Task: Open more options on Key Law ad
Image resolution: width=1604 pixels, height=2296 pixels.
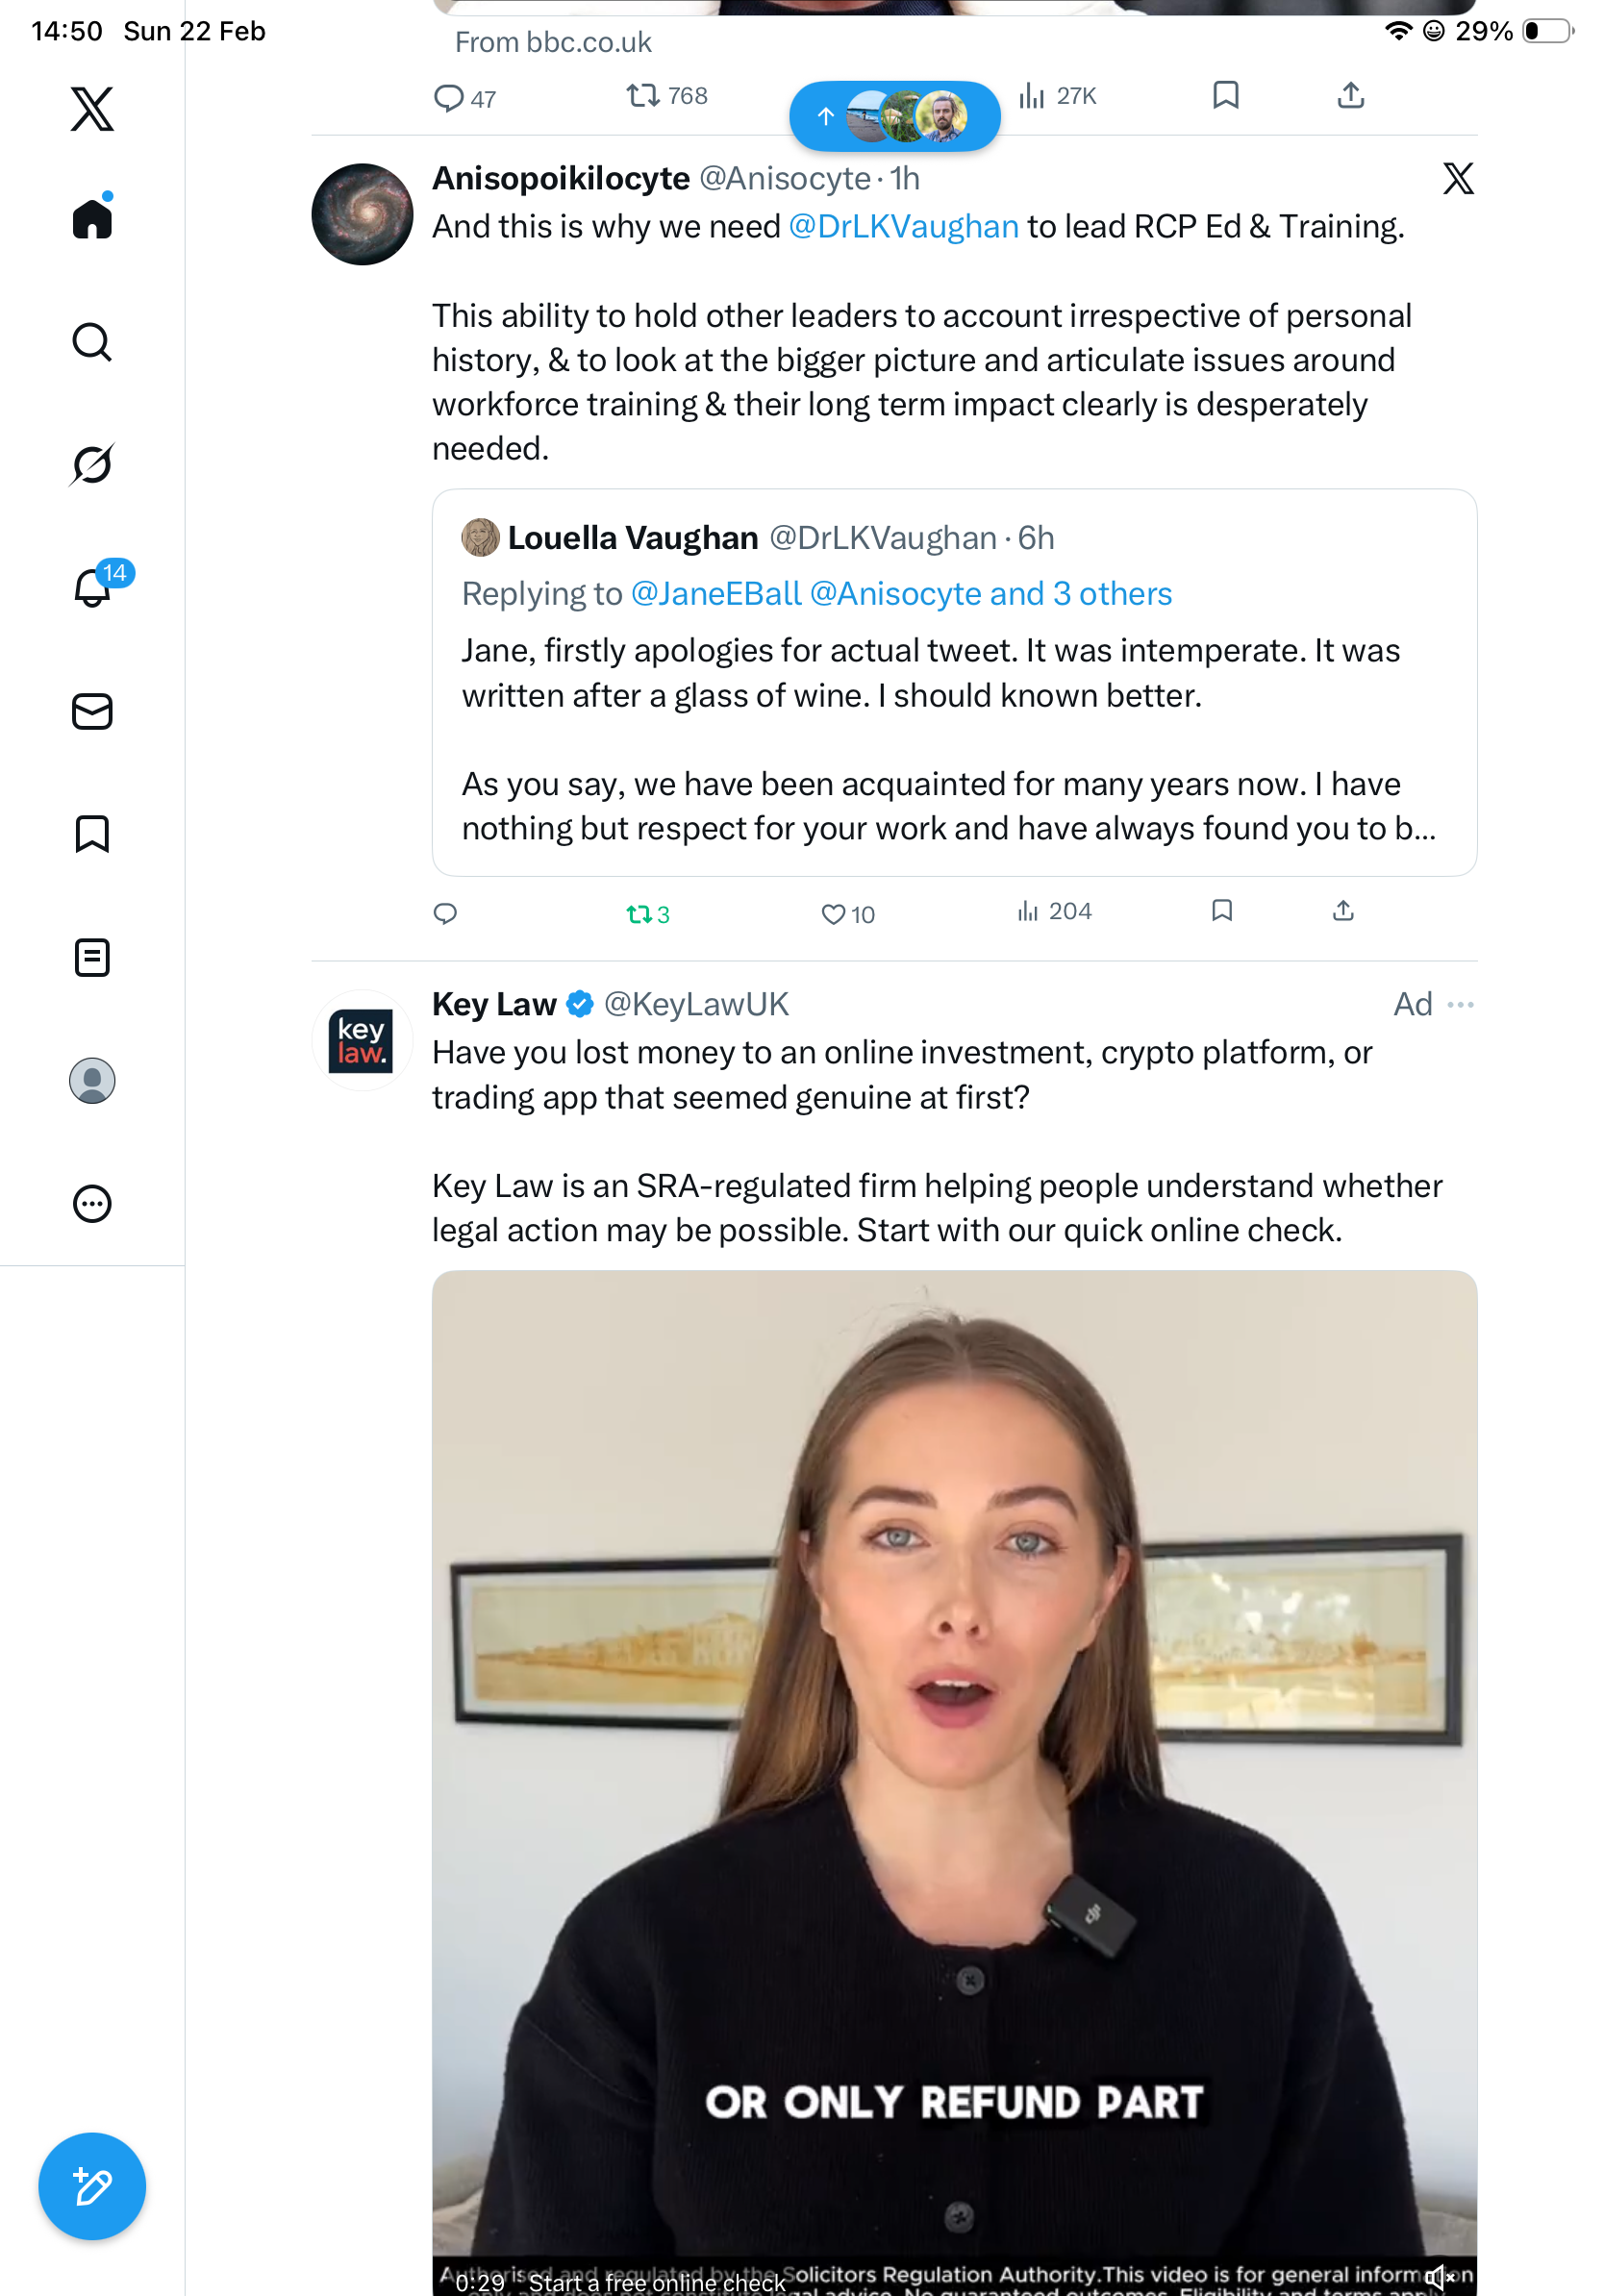Action: (x=1460, y=1004)
